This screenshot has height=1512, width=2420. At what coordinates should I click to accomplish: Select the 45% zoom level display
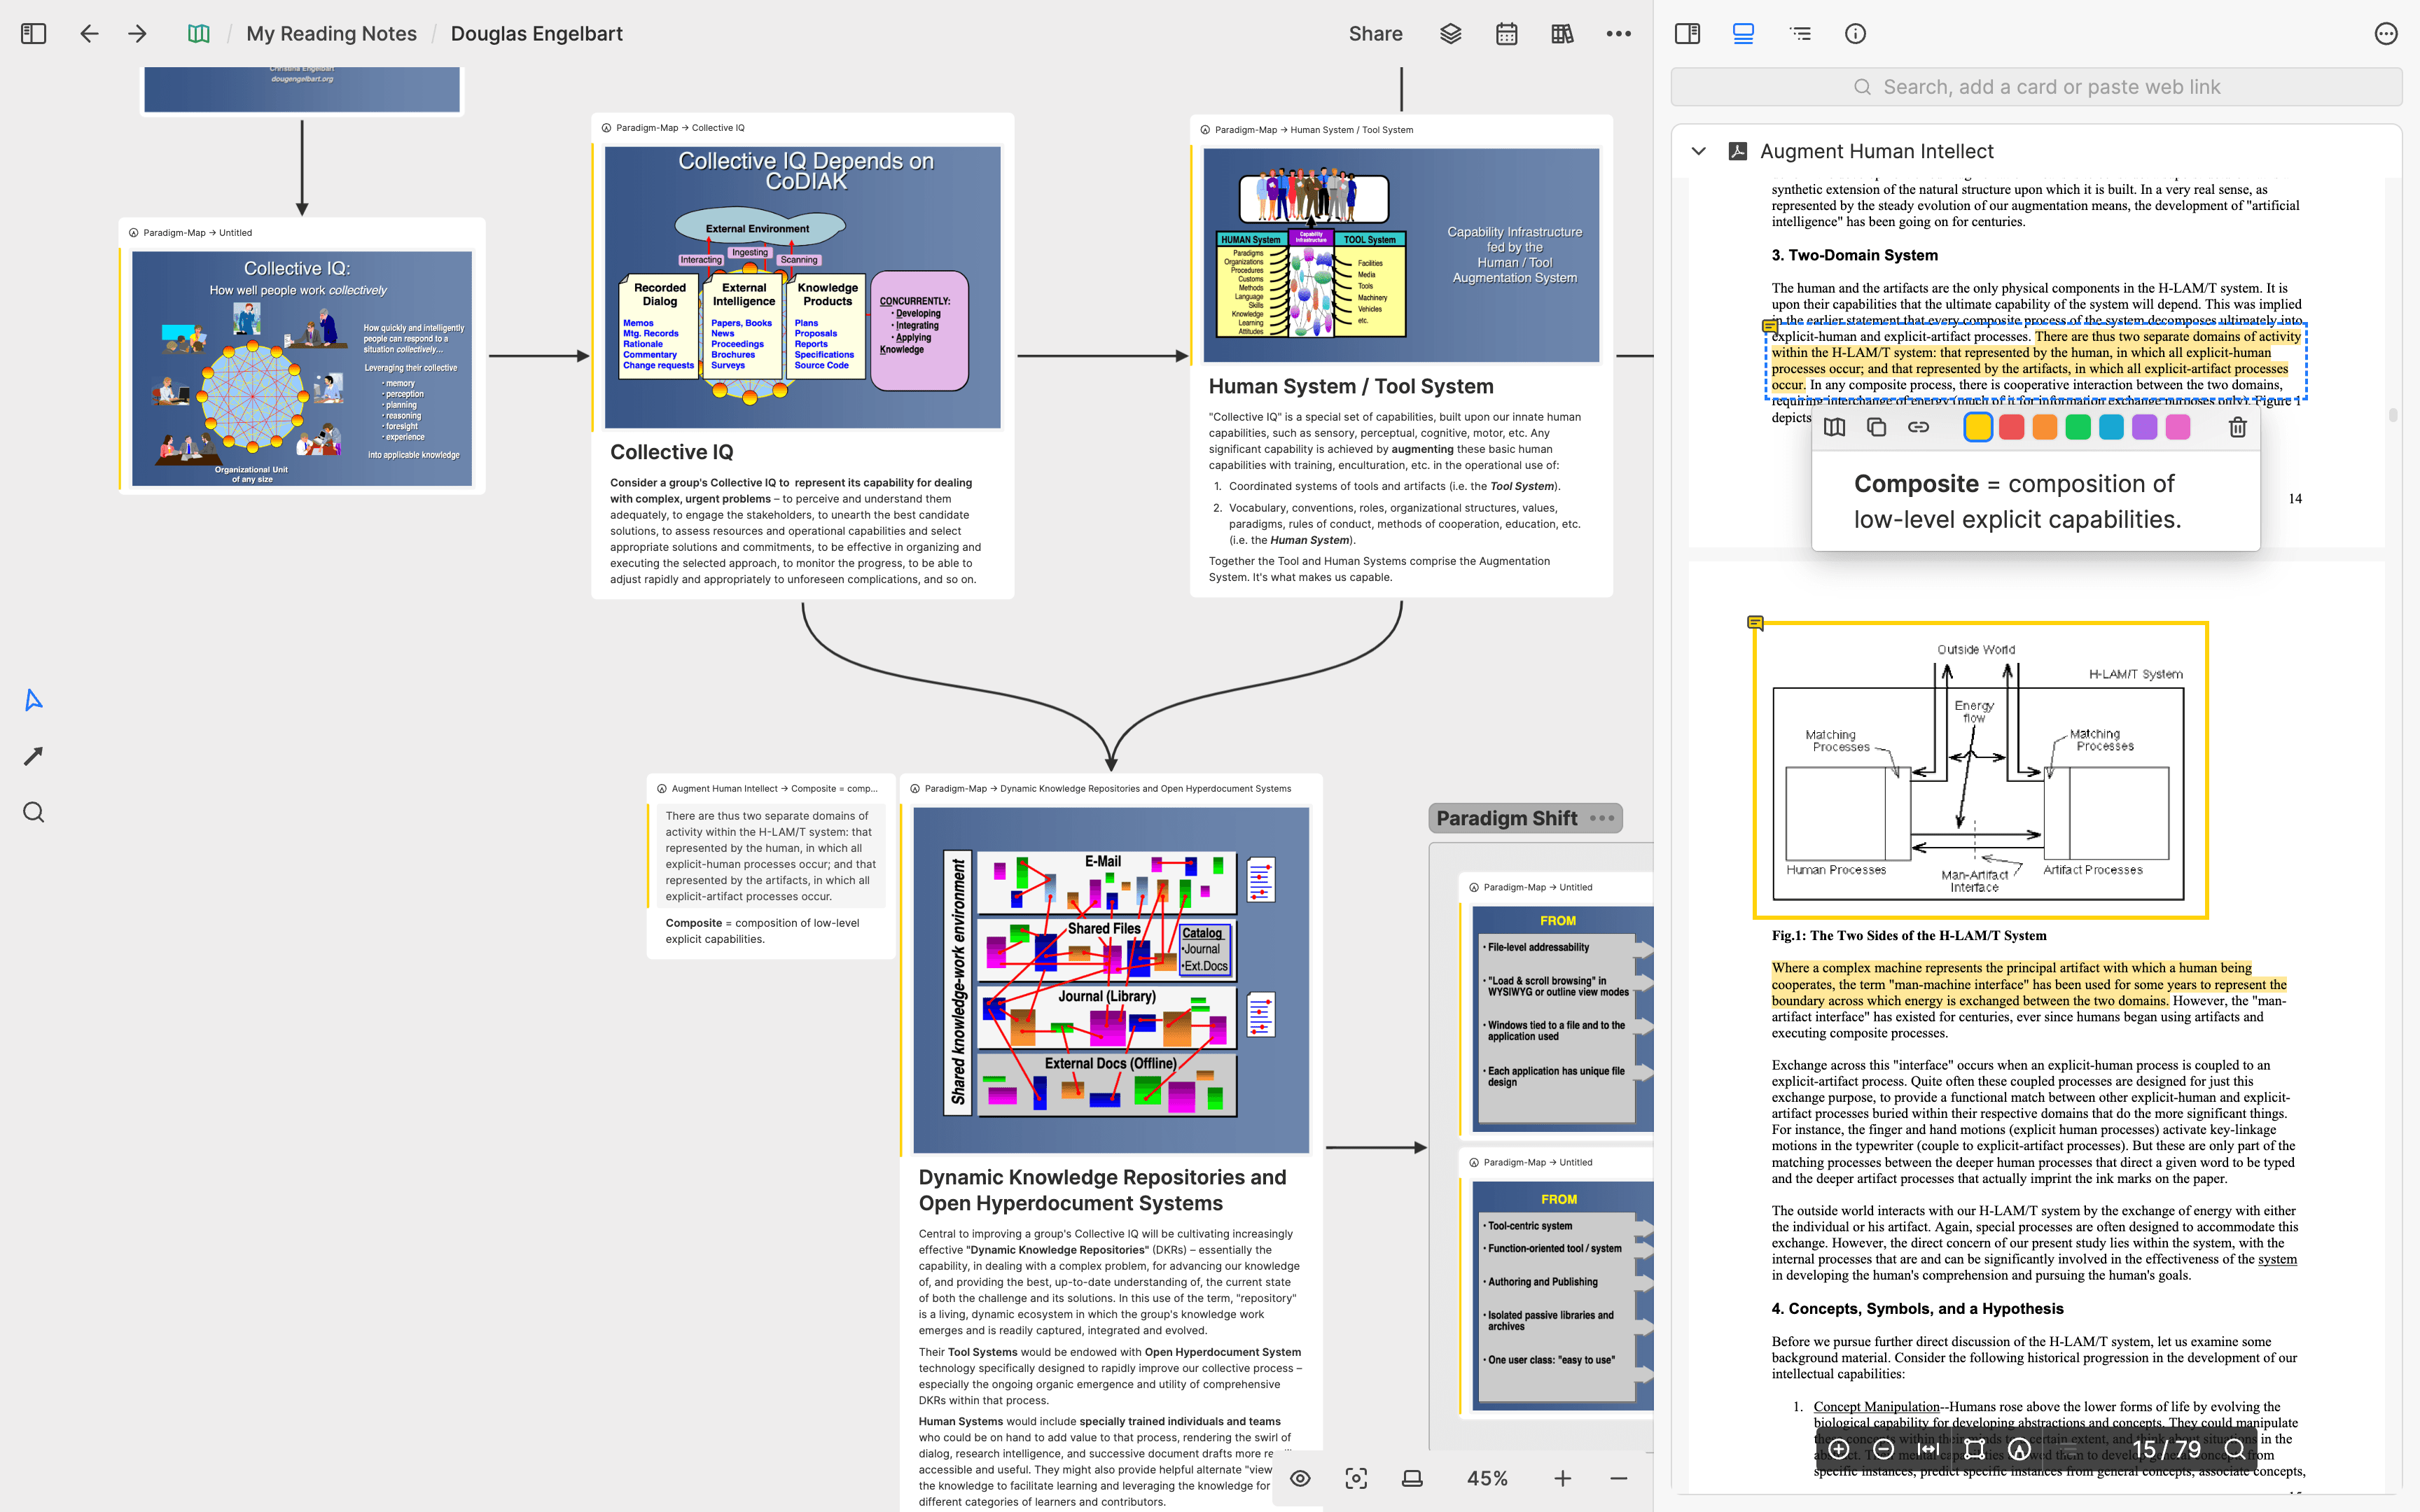(x=1488, y=1477)
